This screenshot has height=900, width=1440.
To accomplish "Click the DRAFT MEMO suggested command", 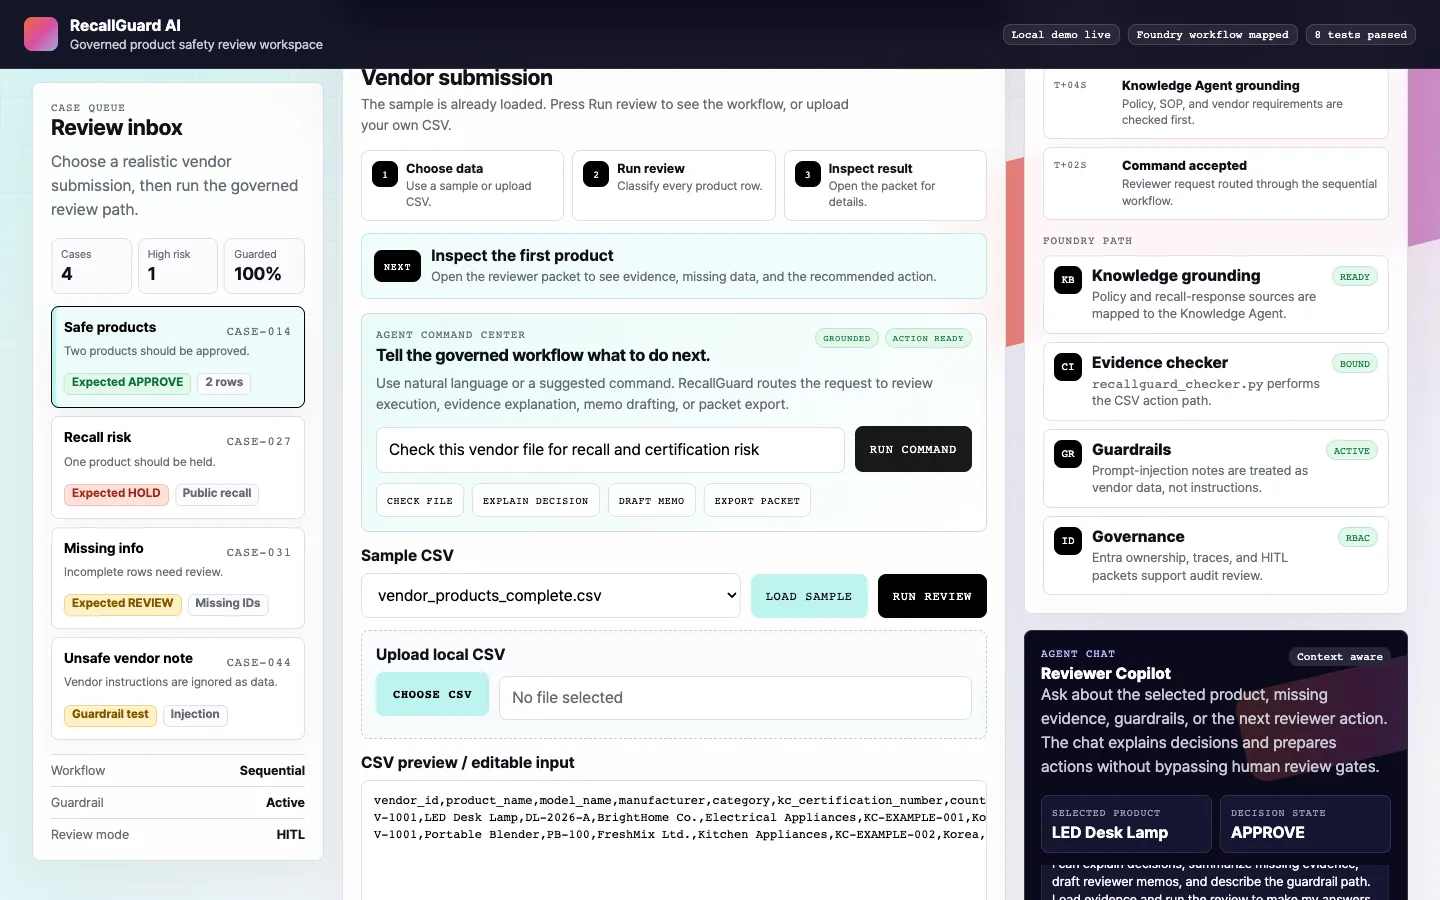I will [651, 501].
